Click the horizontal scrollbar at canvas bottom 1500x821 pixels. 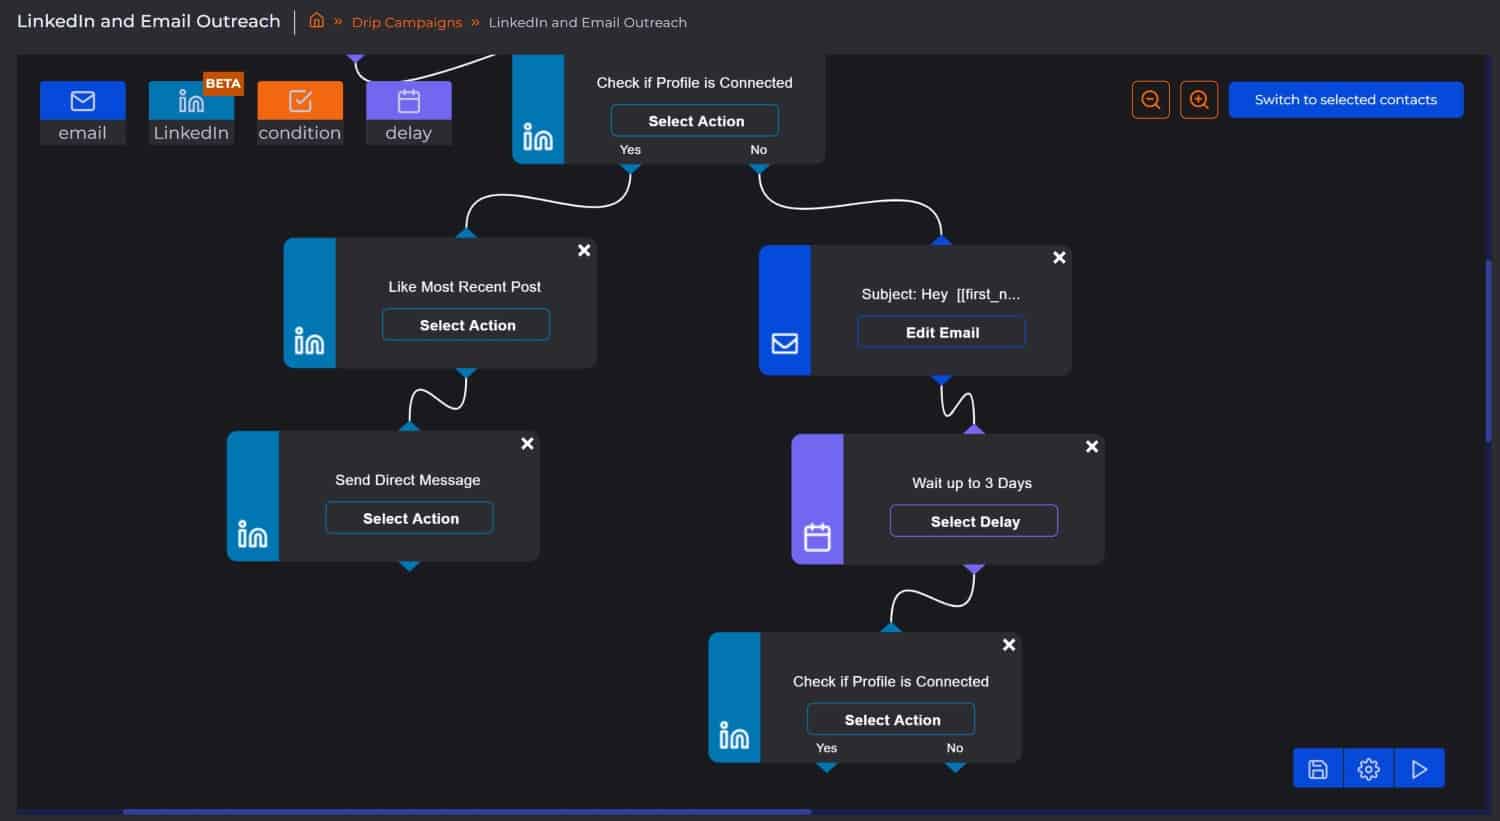point(466,812)
